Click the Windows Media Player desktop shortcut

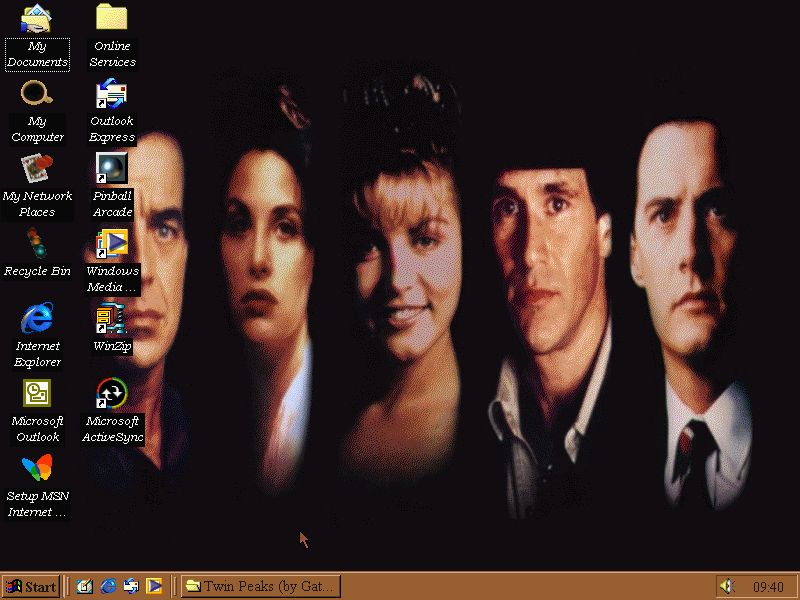point(112,243)
